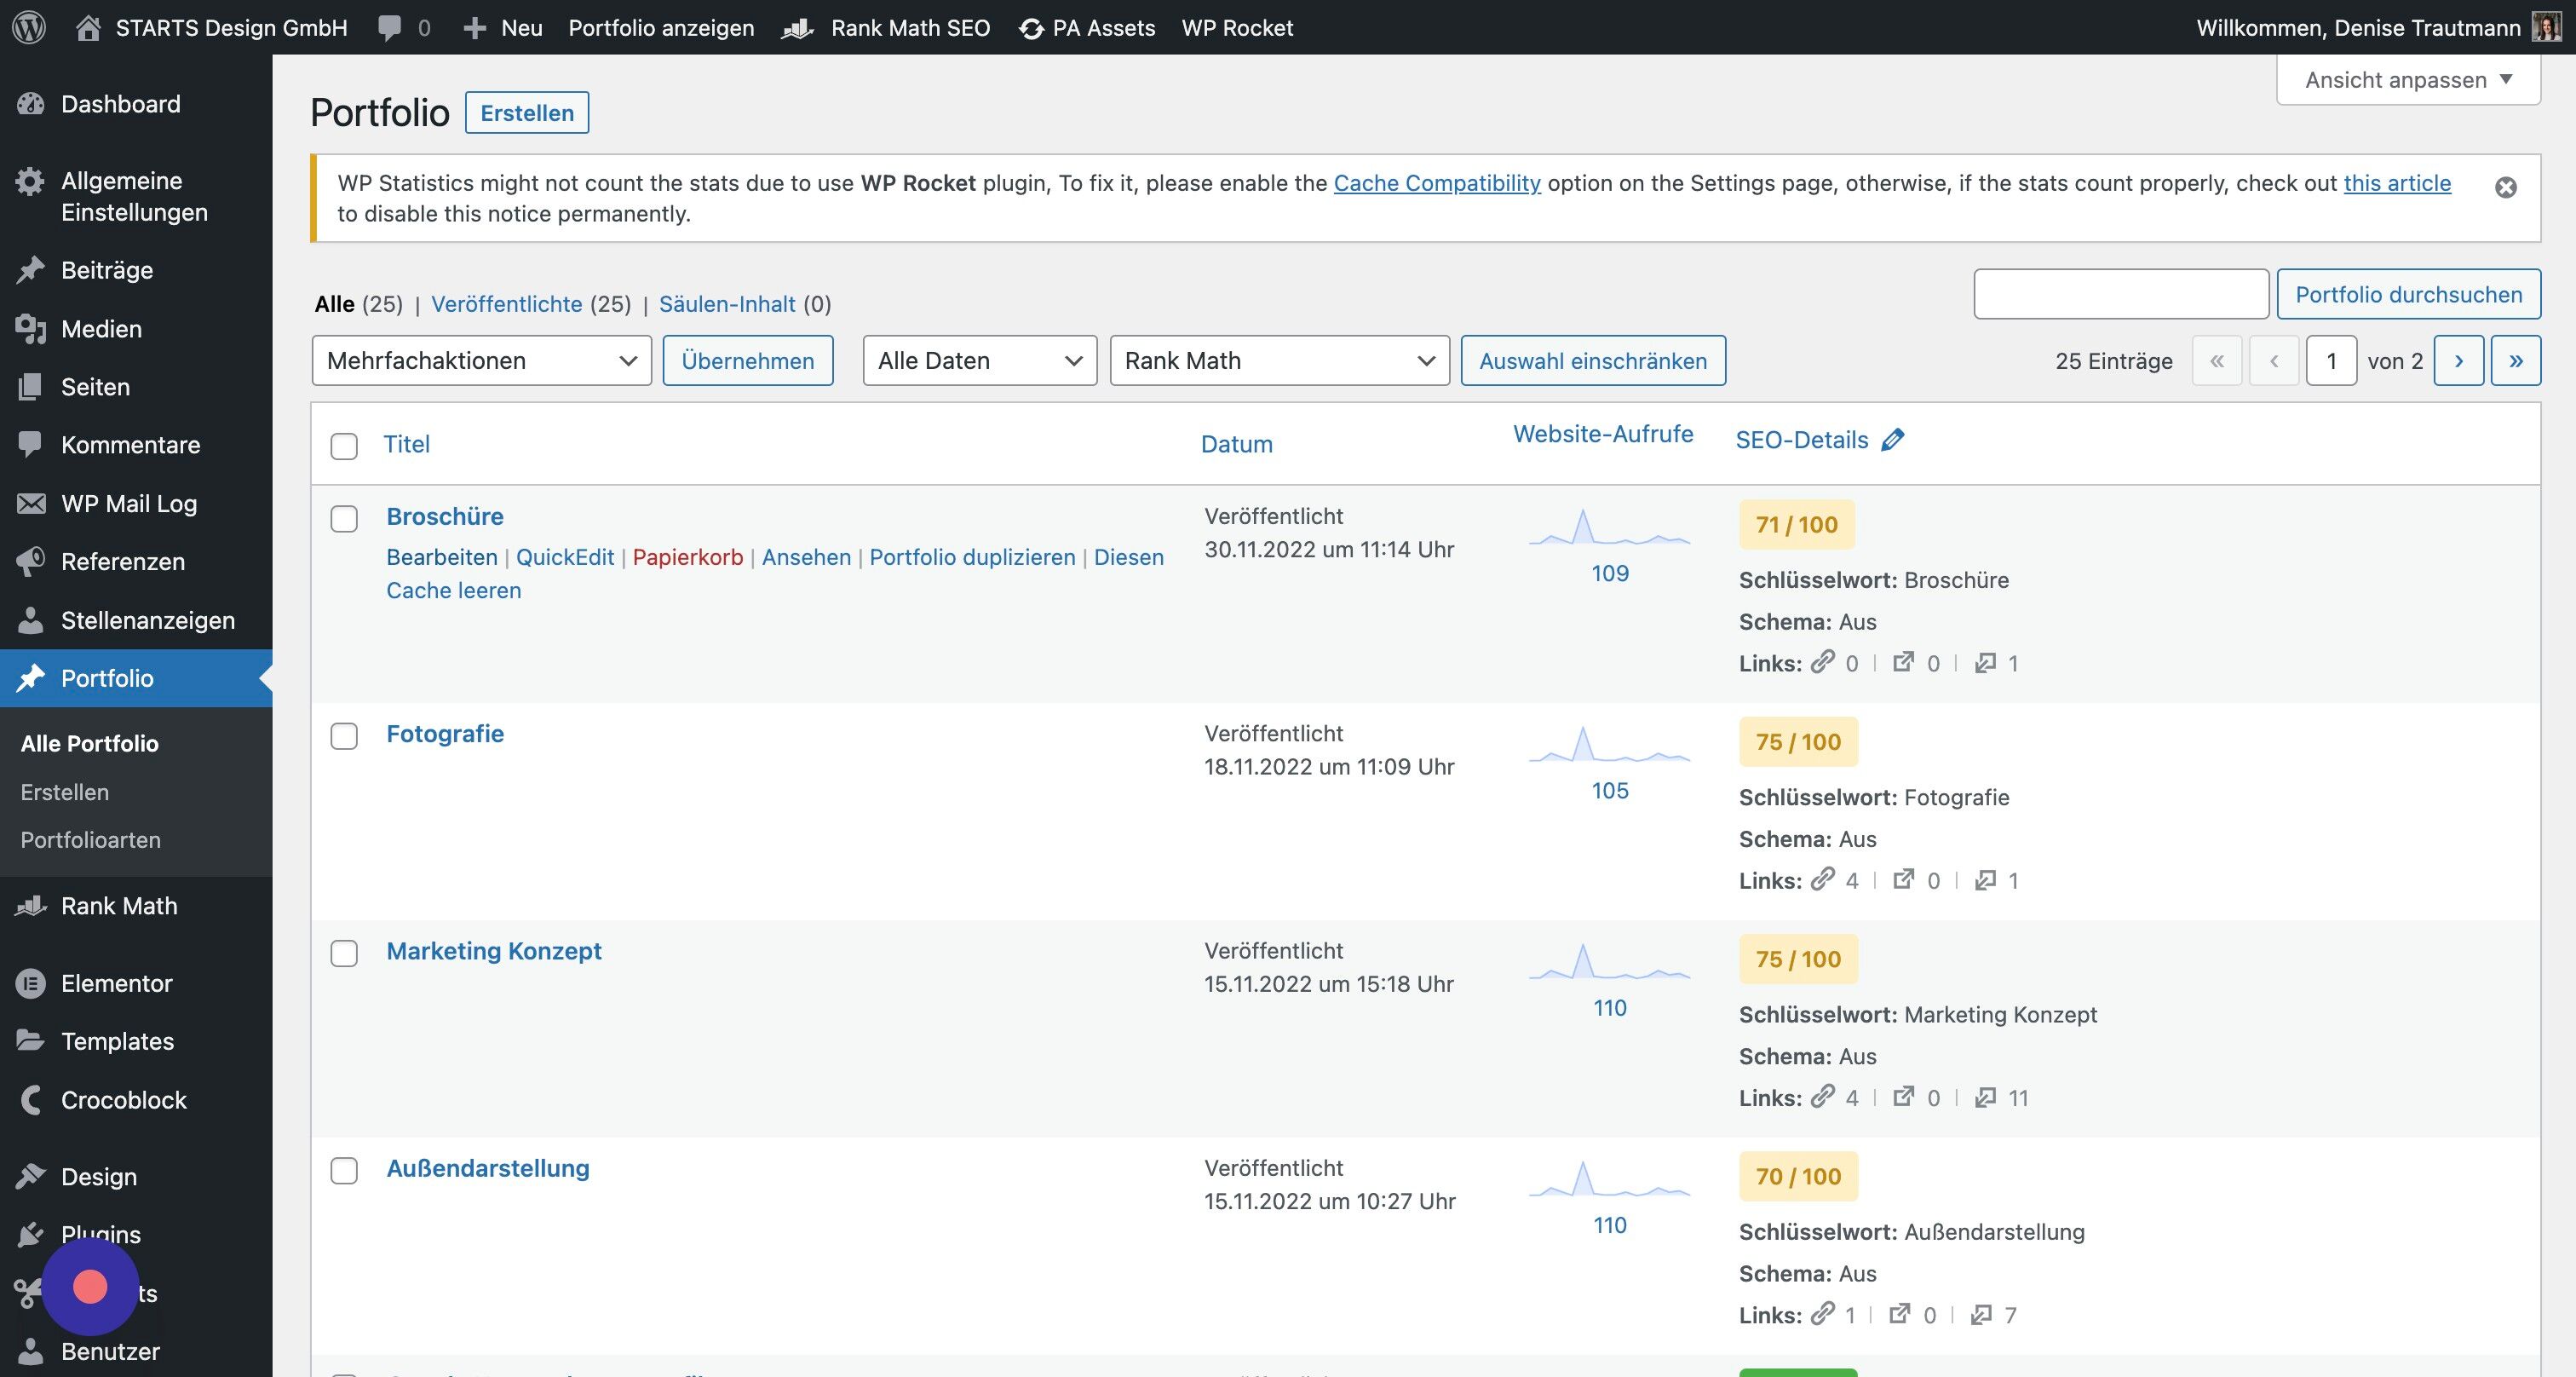Click the Portfolio durchsuchen search button
Screen dimensions: 2576x1377
2408,294
